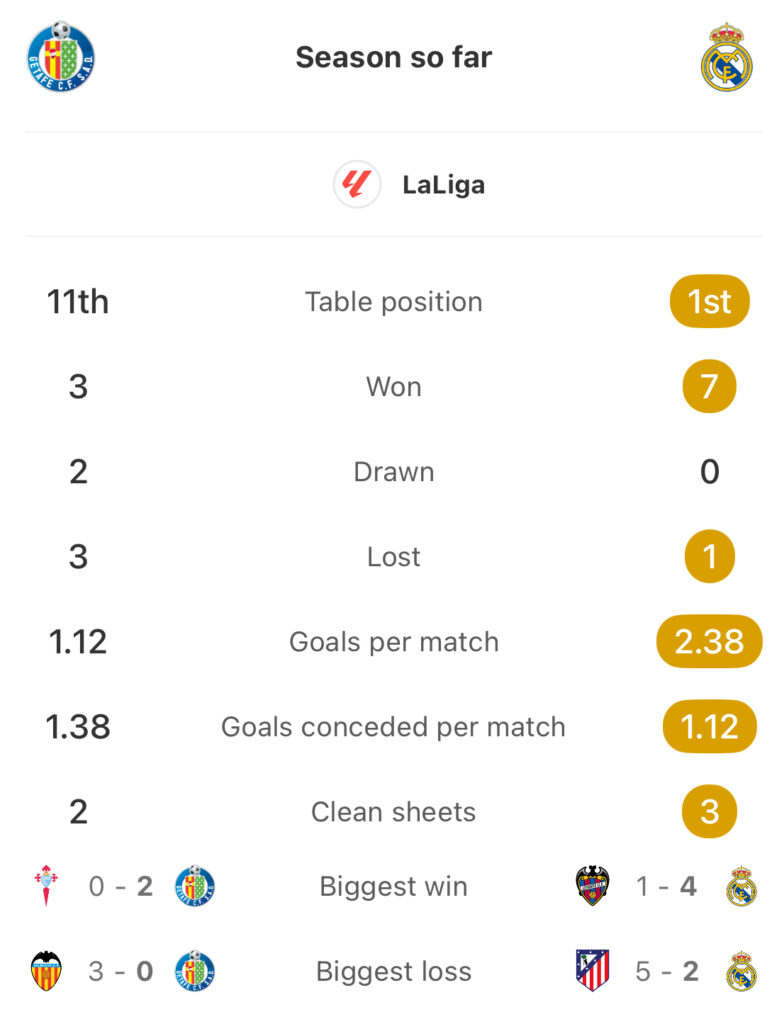Open the LaLiga competition label
Screen dimensions: 784x1024
(x=443, y=185)
